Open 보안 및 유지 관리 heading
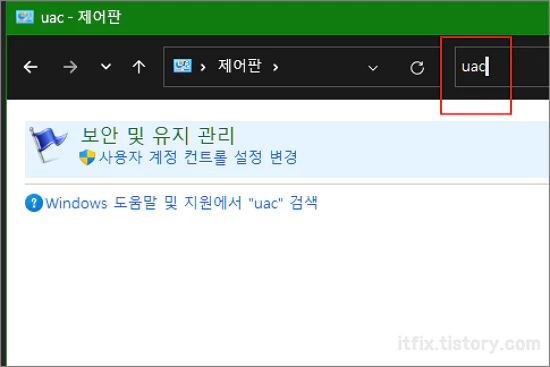The height and width of the screenshot is (367, 550). click(x=158, y=135)
